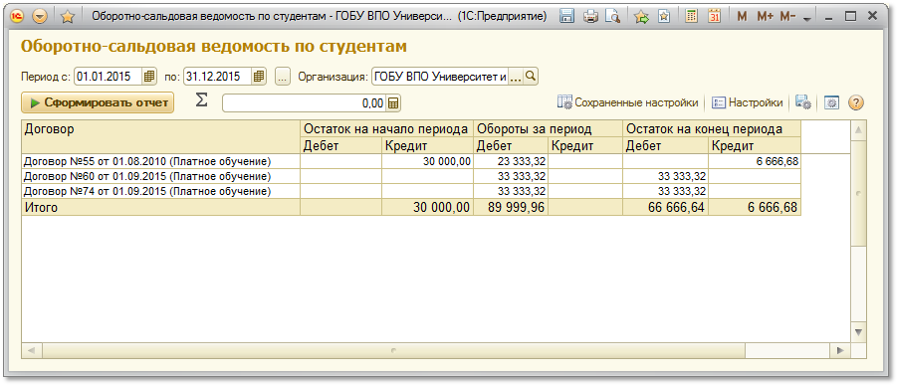Click the Организация input field
Viewport: 899px width, 387px height.
tap(440, 76)
